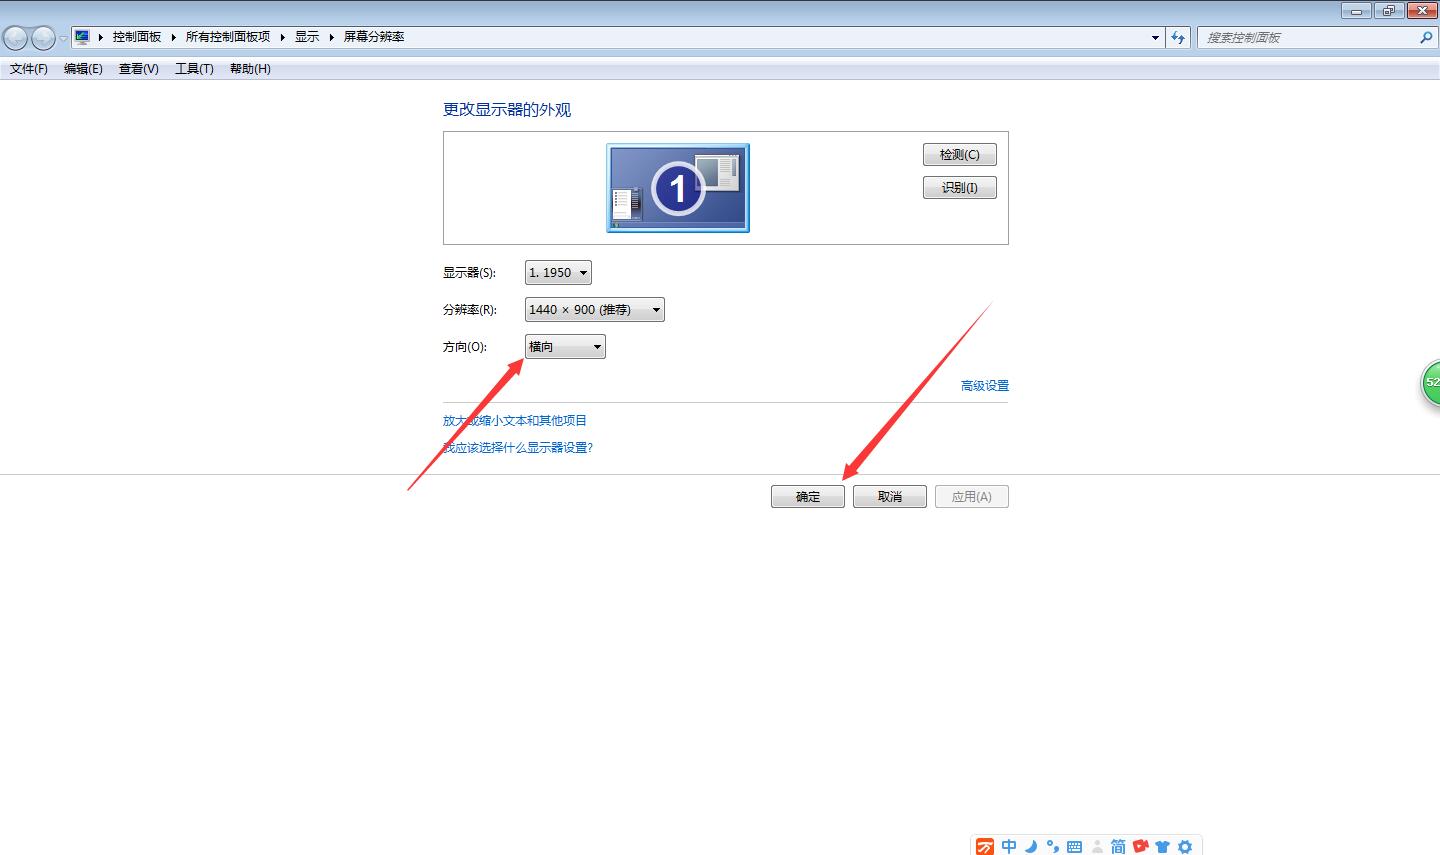The width and height of the screenshot is (1440, 855).
Task: Open 放大或缩小文本和其他项目 link
Action: [515, 421]
